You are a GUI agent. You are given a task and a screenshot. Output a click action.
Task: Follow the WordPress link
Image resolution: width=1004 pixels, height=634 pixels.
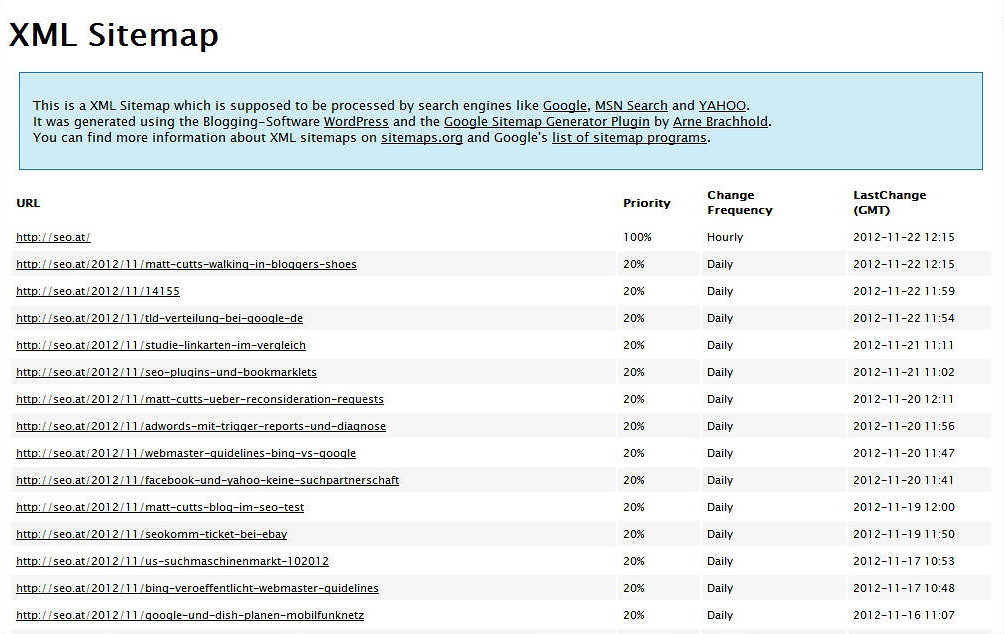356,122
